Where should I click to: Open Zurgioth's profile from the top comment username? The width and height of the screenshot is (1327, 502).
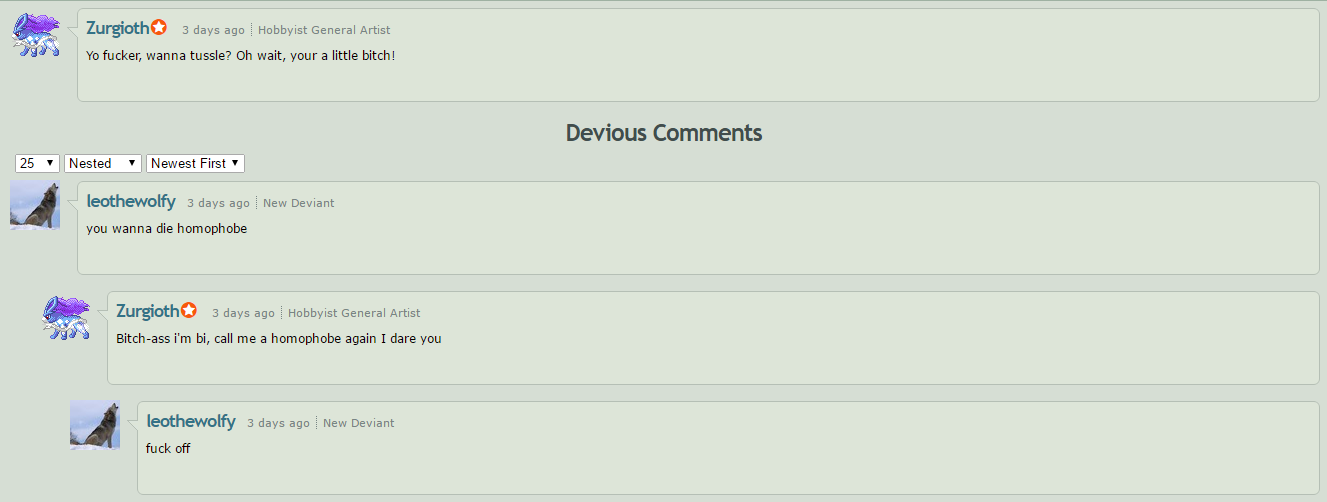pos(117,29)
